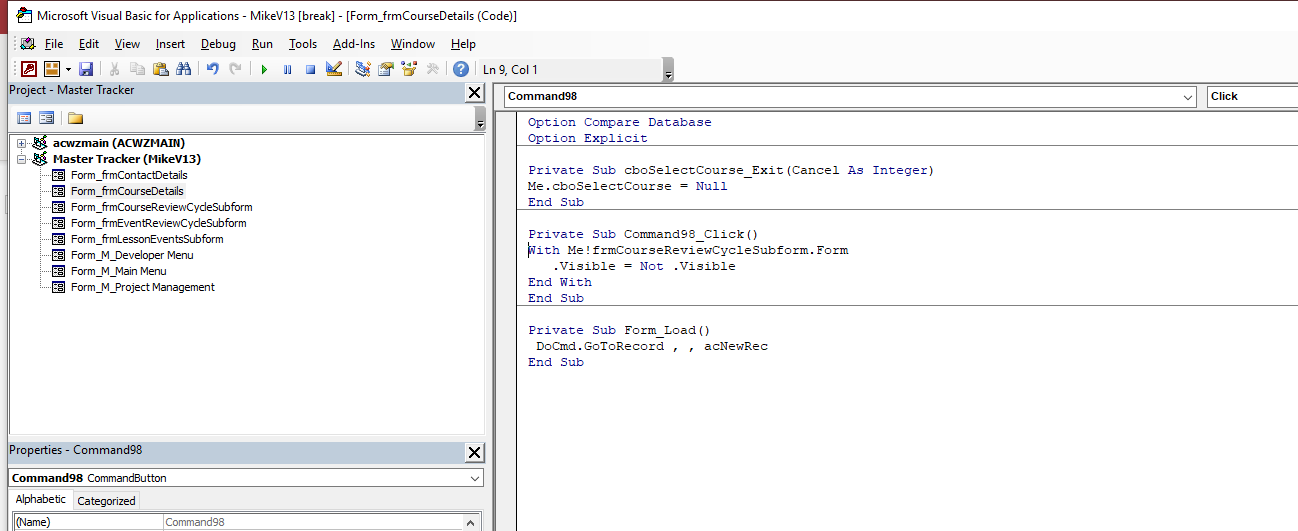
Task: Select Form_frmContactDetails in the project tree
Action: [x=129, y=175]
